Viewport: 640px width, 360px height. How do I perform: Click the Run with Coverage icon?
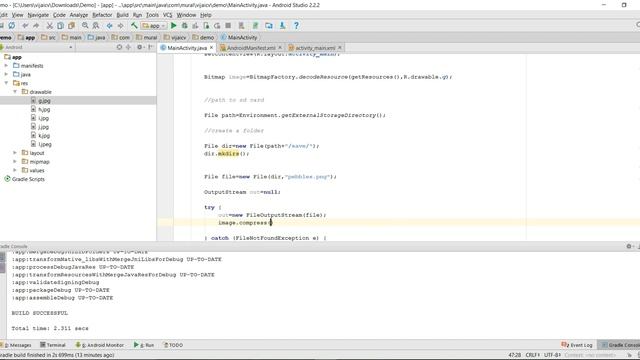(195, 25)
